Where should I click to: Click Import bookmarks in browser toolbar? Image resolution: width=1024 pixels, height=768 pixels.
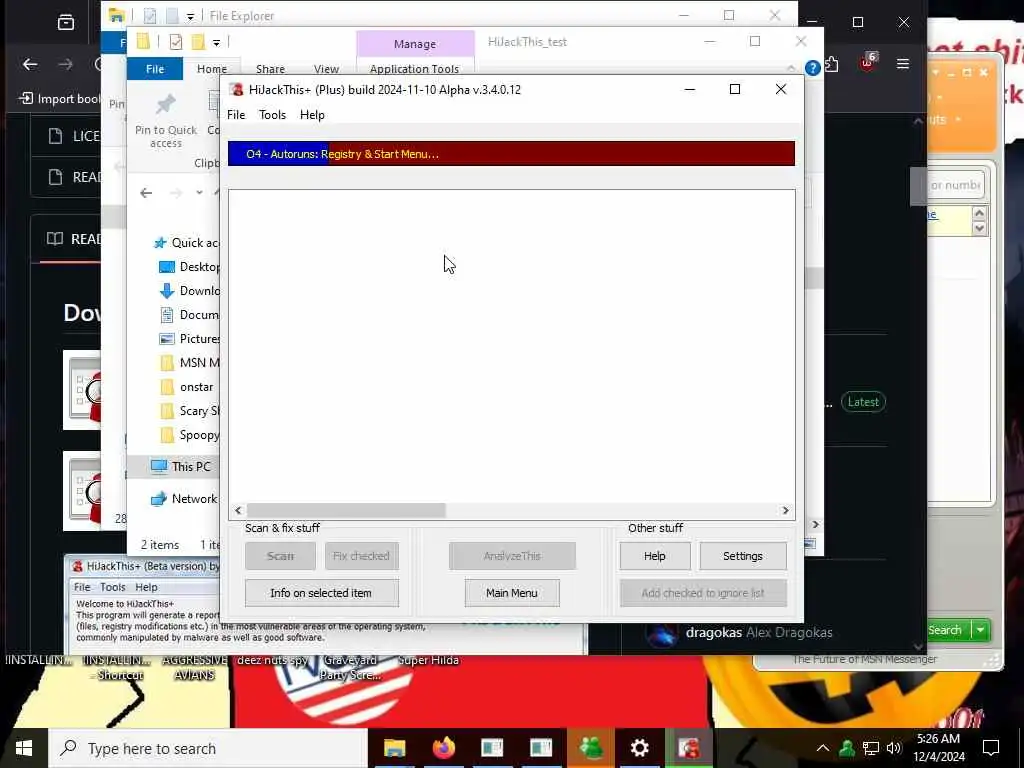point(60,99)
